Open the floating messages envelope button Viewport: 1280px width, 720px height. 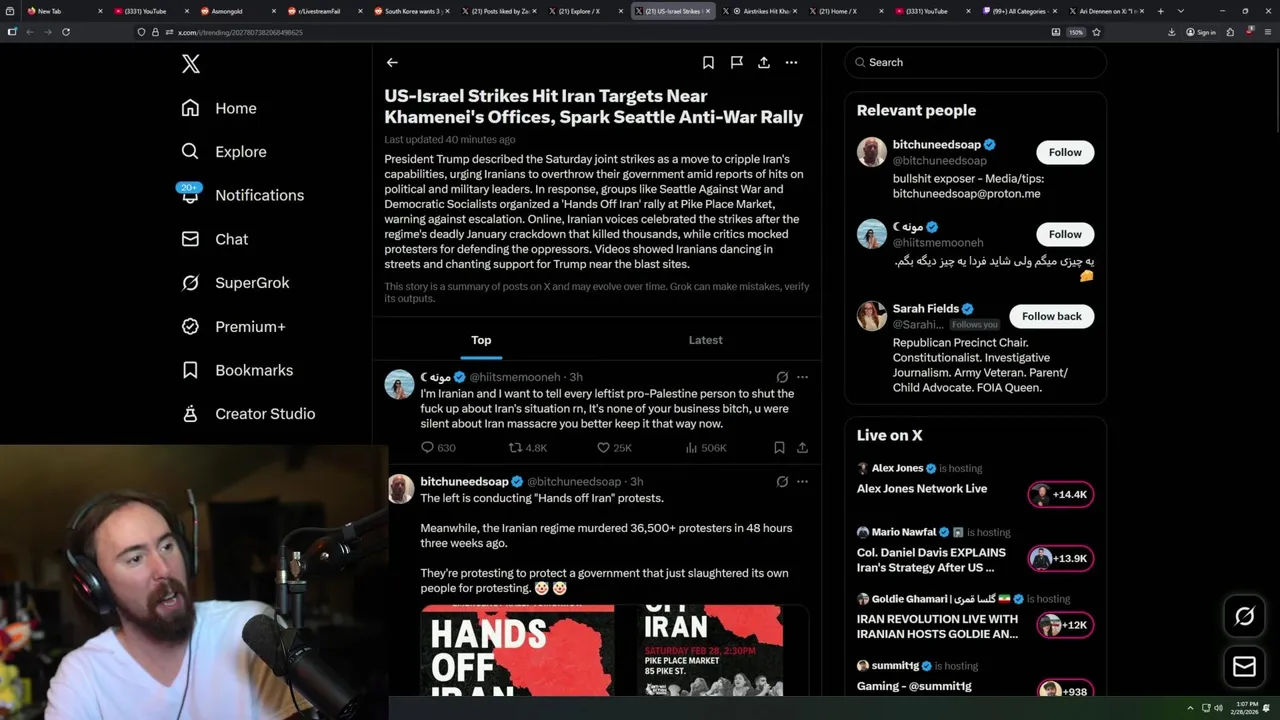click(x=1245, y=666)
